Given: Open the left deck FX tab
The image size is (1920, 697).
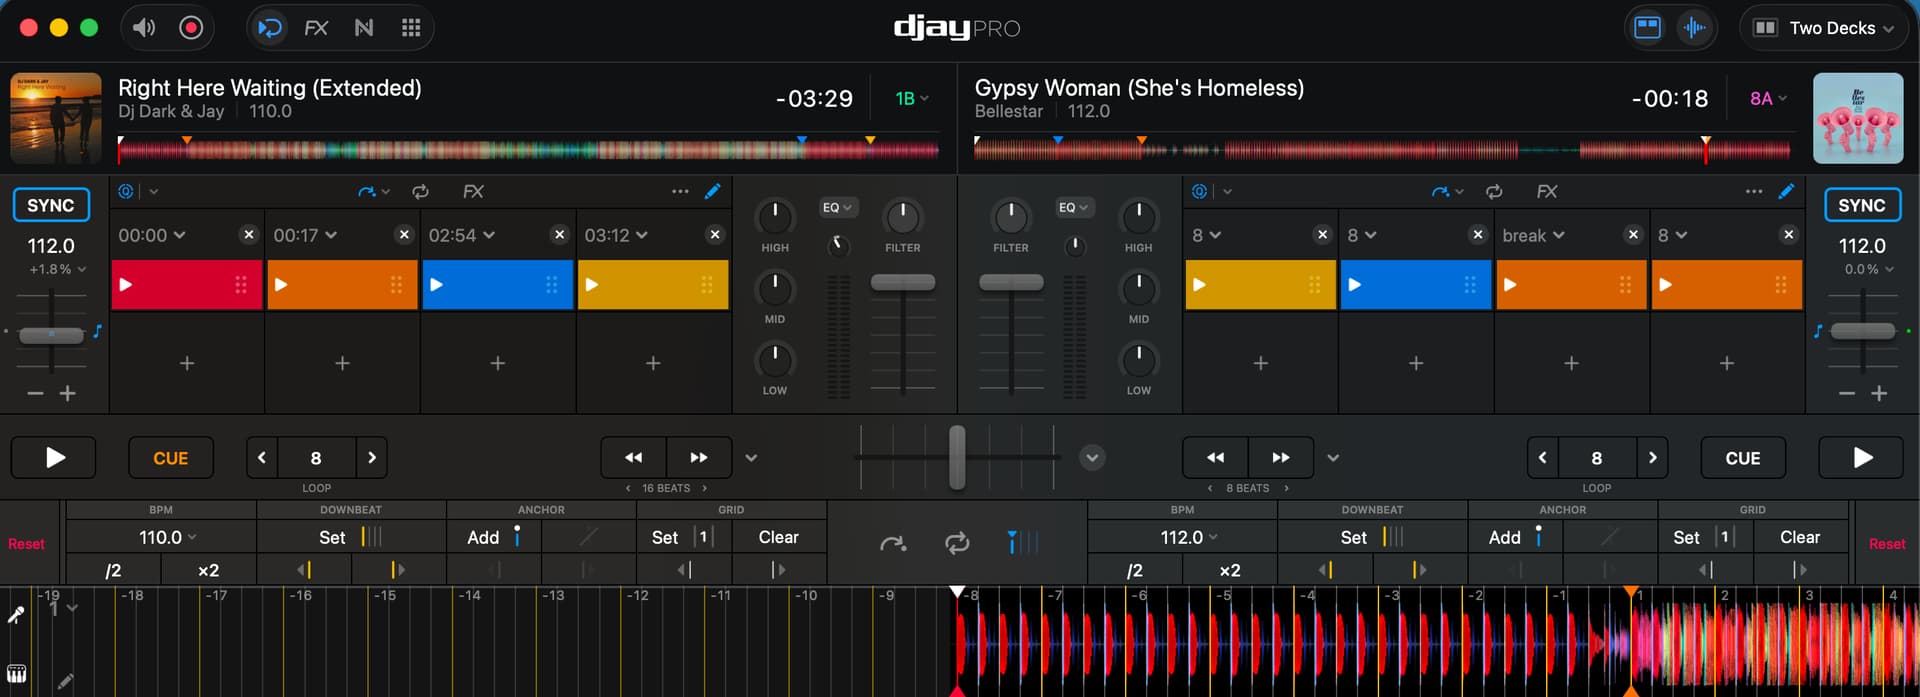Looking at the screenshot, I should (x=473, y=191).
